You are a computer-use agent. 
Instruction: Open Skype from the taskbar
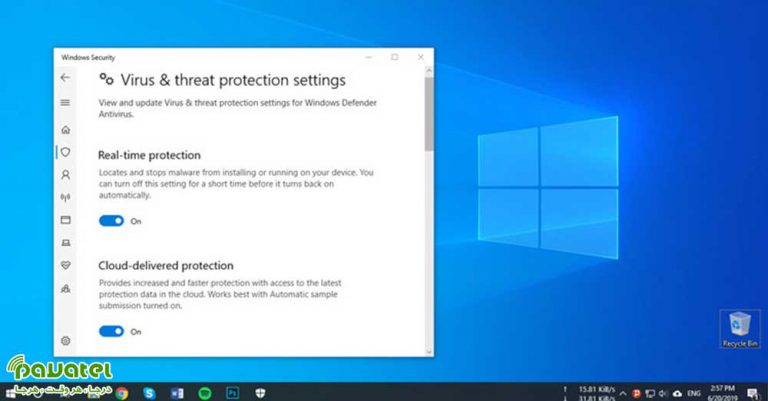(x=149, y=393)
